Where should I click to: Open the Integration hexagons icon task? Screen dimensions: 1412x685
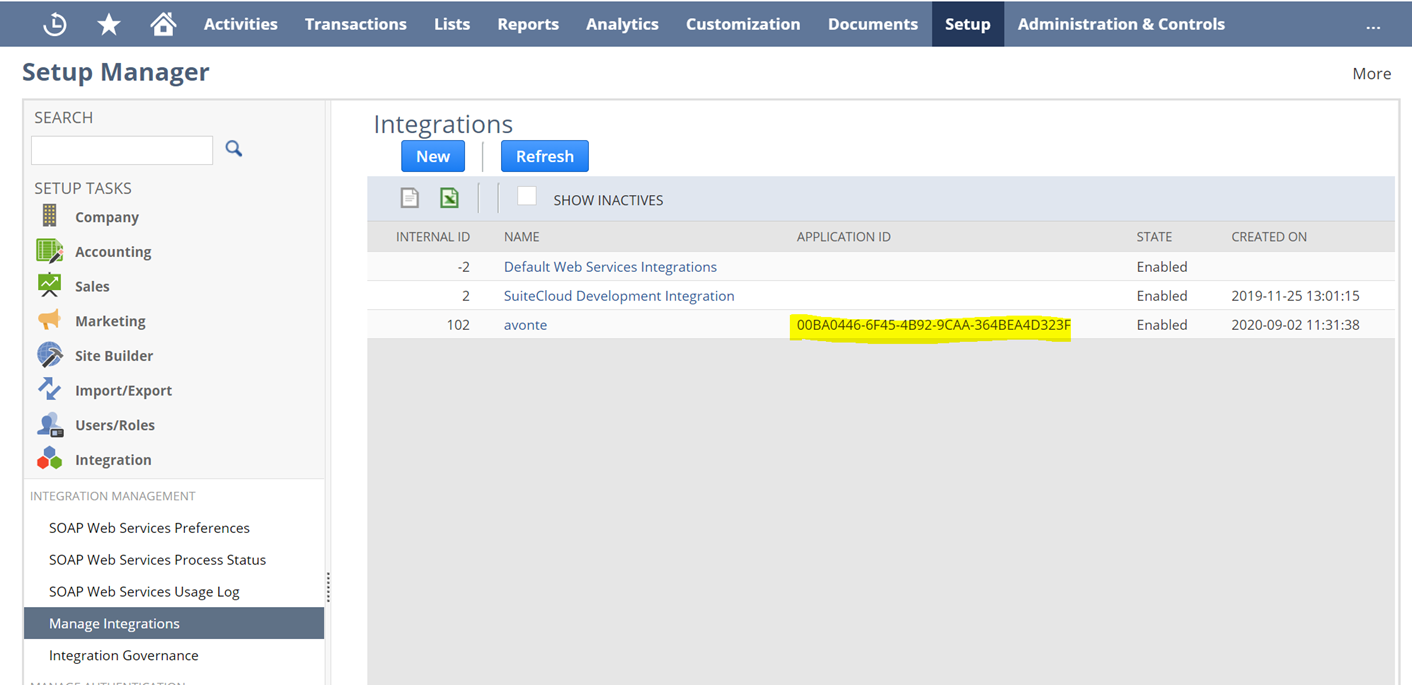pos(49,459)
